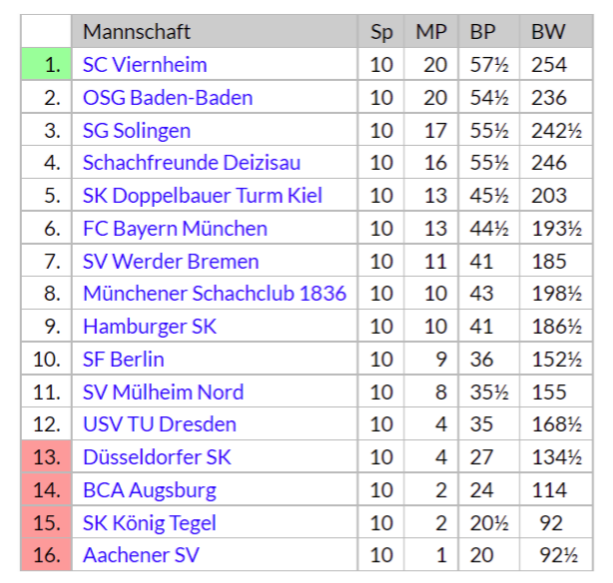This screenshot has height=583, width=613.
Task: Open the OSG Baden-Baden team link
Action: [168, 97]
